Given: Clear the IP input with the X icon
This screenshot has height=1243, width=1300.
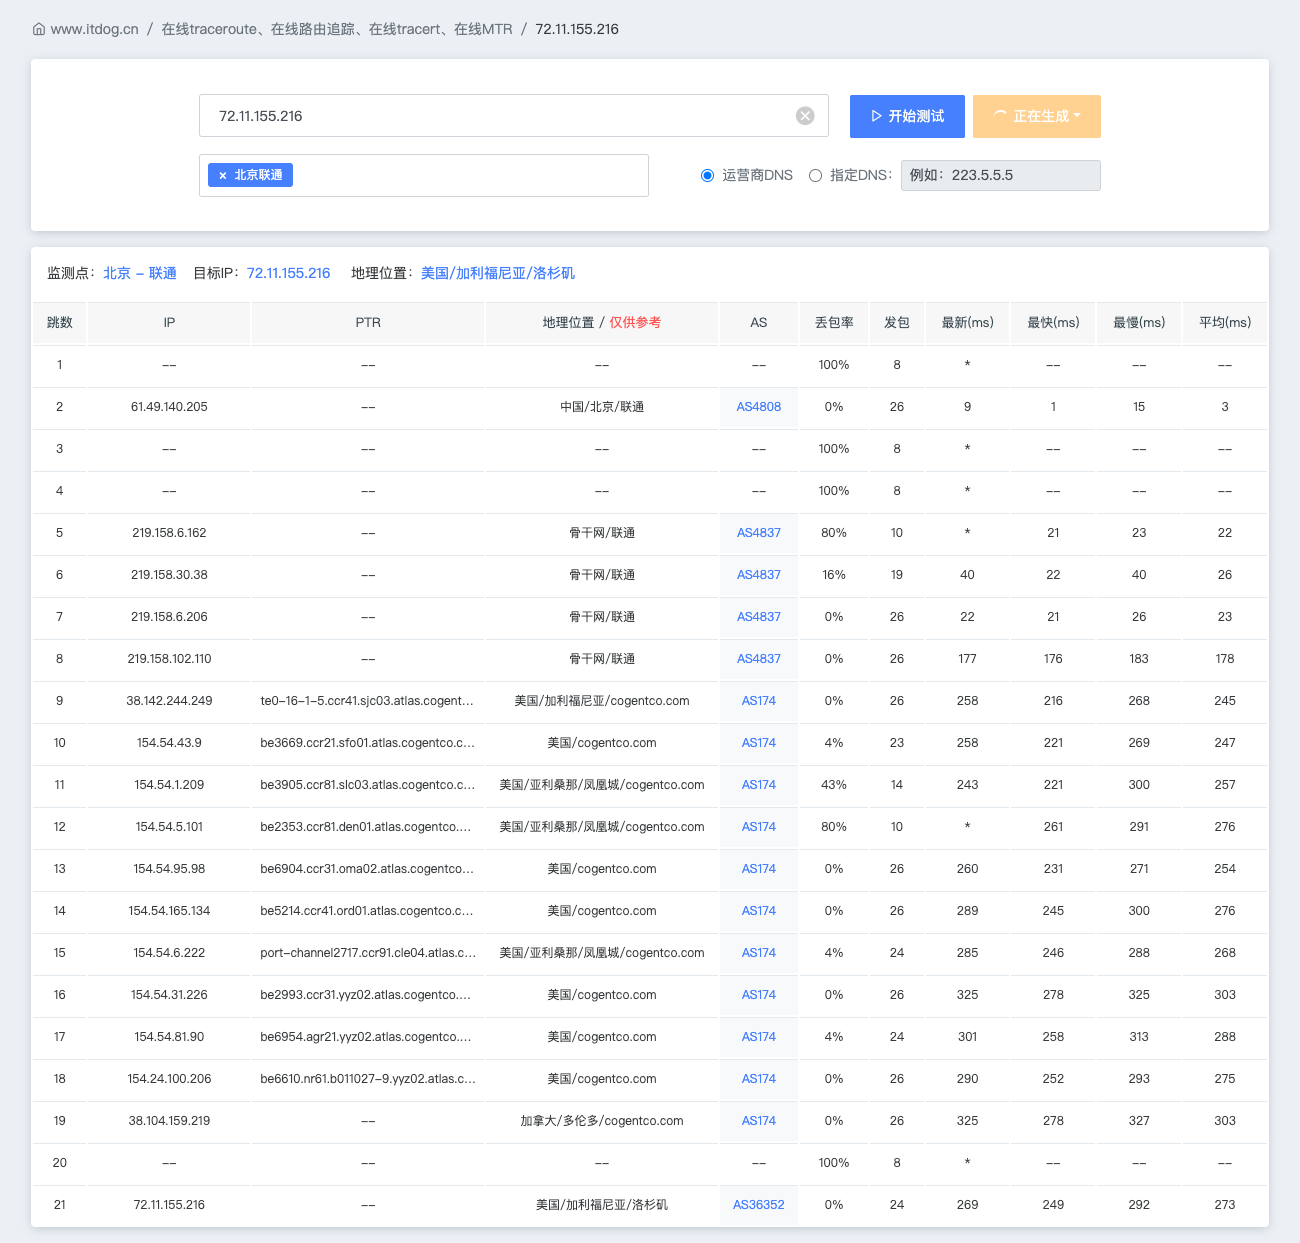Looking at the screenshot, I should click(805, 116).
